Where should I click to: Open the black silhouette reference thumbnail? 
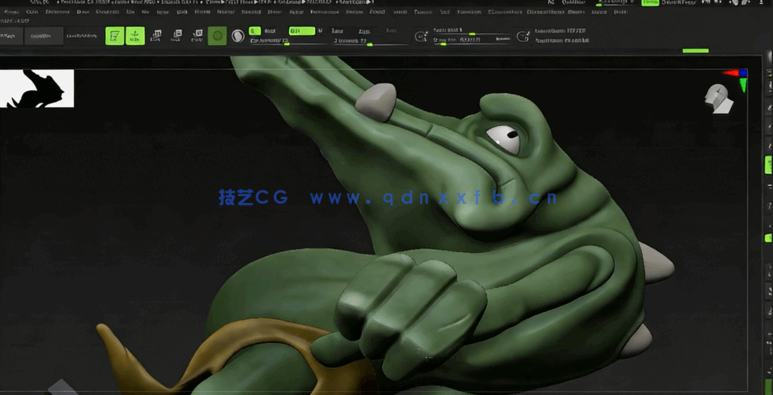(x=37, y=88)
